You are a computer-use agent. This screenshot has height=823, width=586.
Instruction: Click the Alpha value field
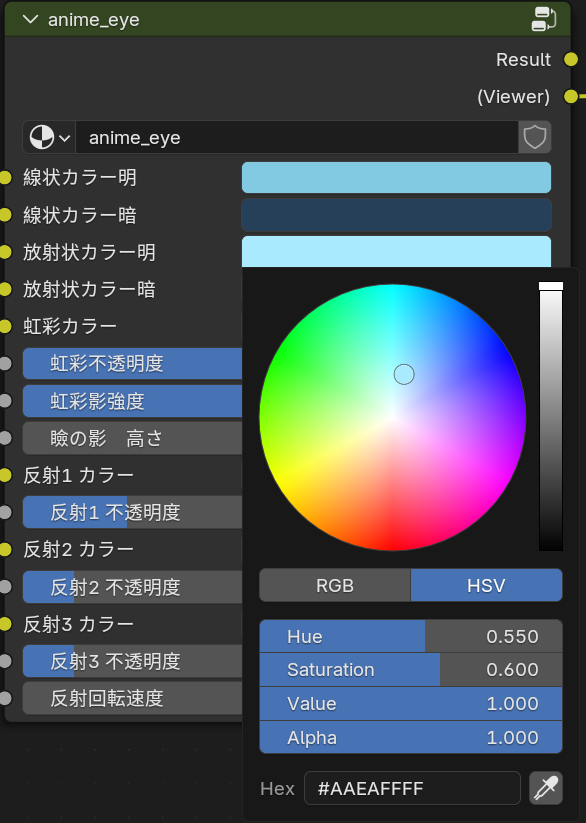tap(411, 737)
